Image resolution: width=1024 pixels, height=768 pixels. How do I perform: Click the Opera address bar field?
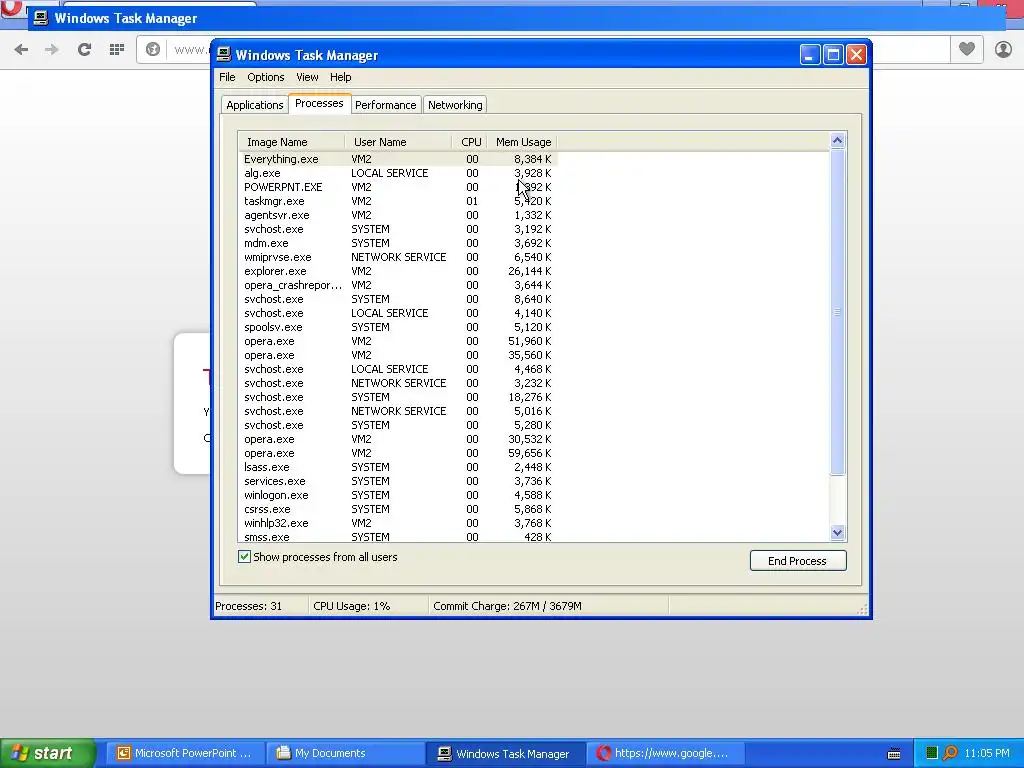pos(543,49)
